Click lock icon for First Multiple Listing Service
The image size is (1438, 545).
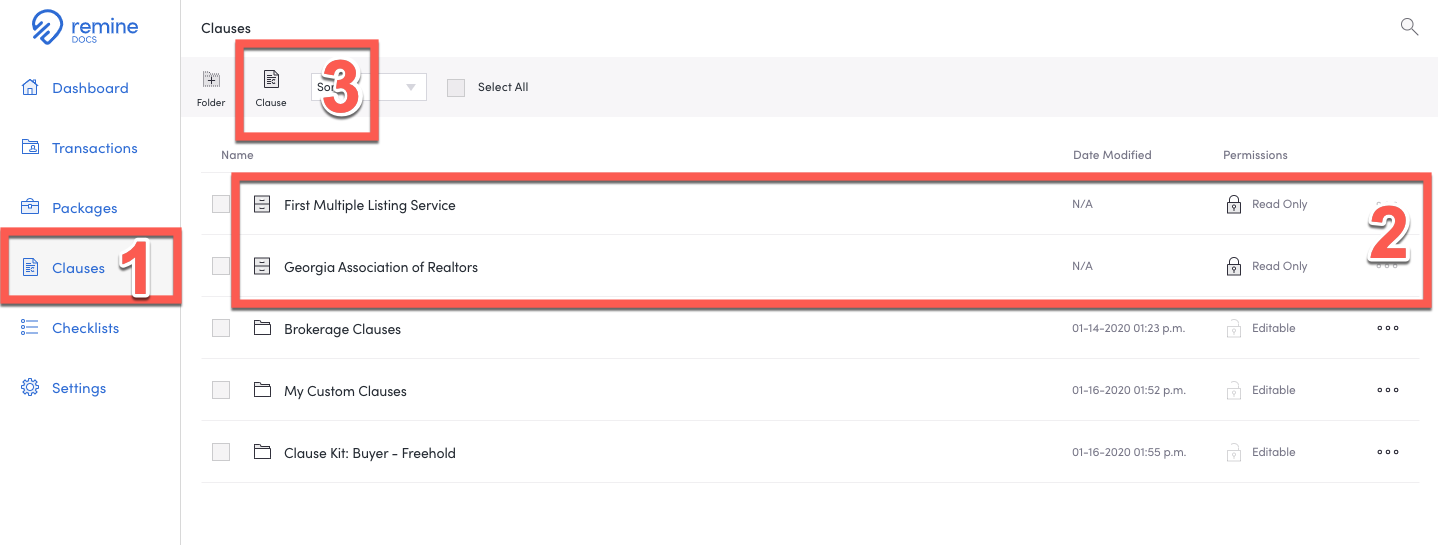click(1234, 204)
